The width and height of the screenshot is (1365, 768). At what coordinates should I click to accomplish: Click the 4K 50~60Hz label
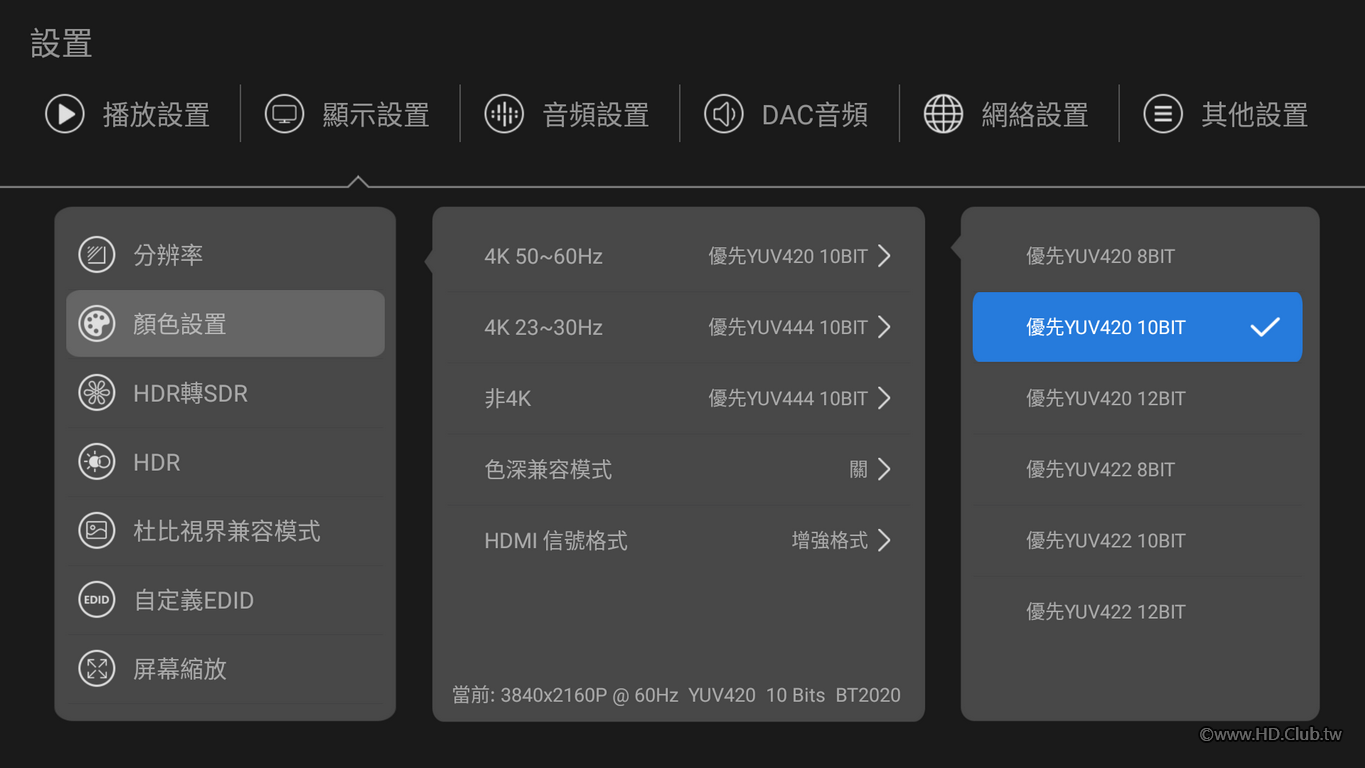(x=543, y=256)
